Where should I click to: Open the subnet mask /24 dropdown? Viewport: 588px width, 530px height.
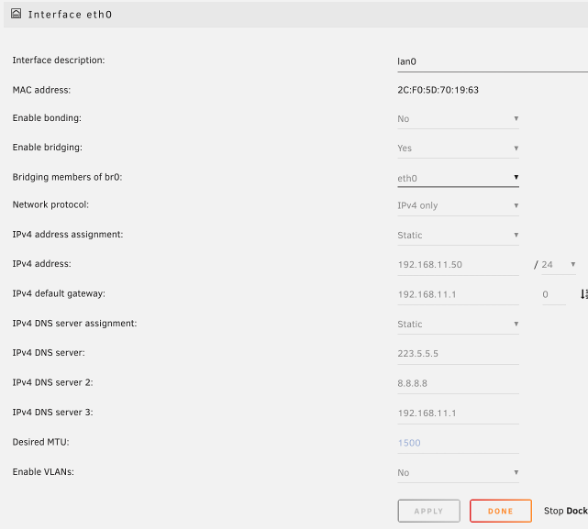click(558, 264)
